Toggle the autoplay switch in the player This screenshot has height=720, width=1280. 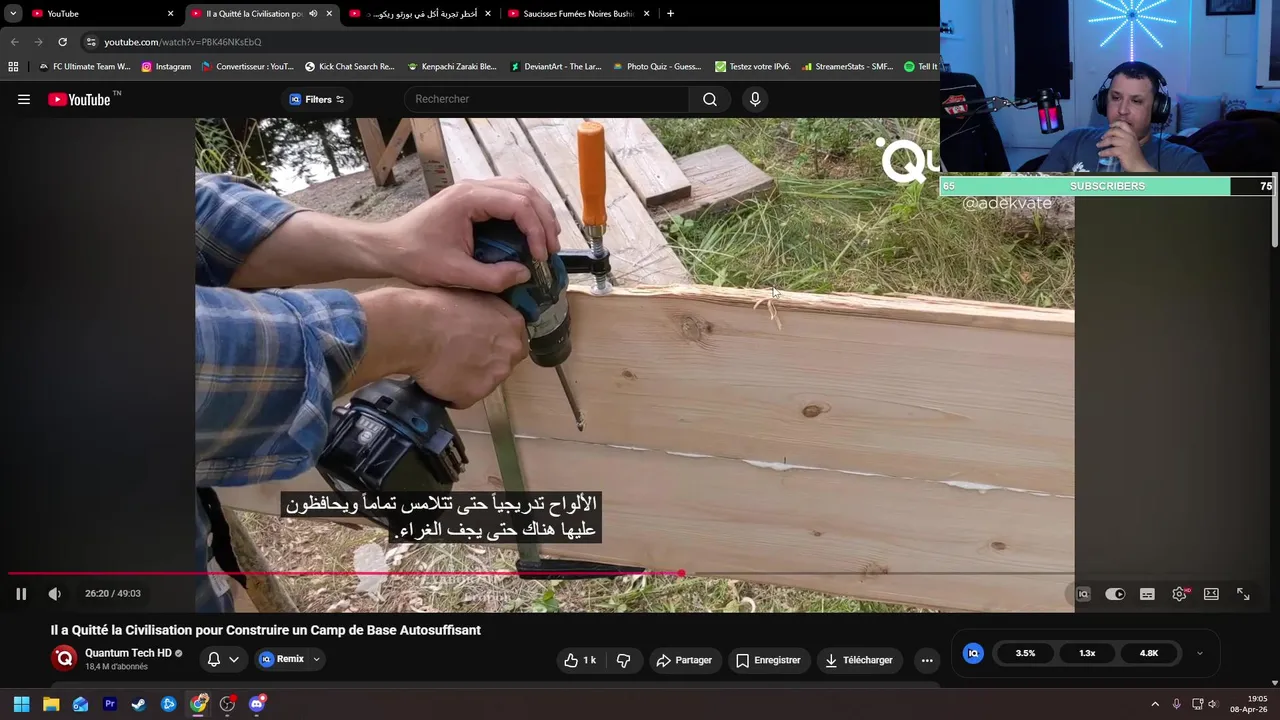coord(1115,594)
